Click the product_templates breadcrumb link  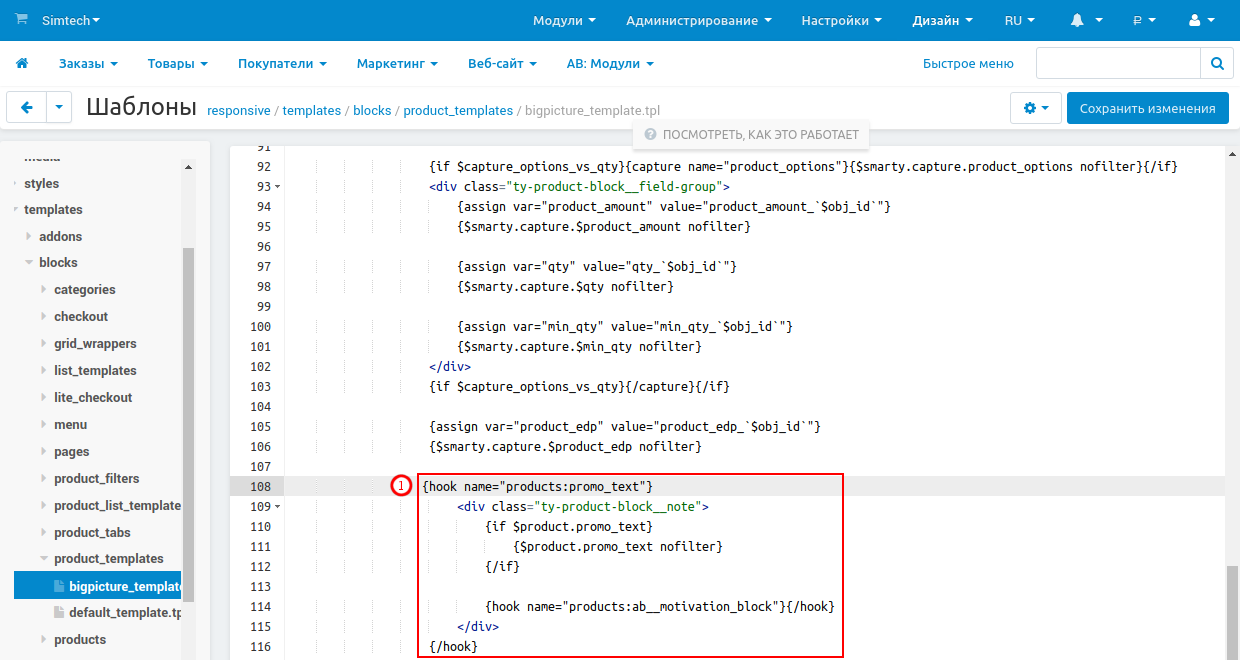tap(458, 111)
